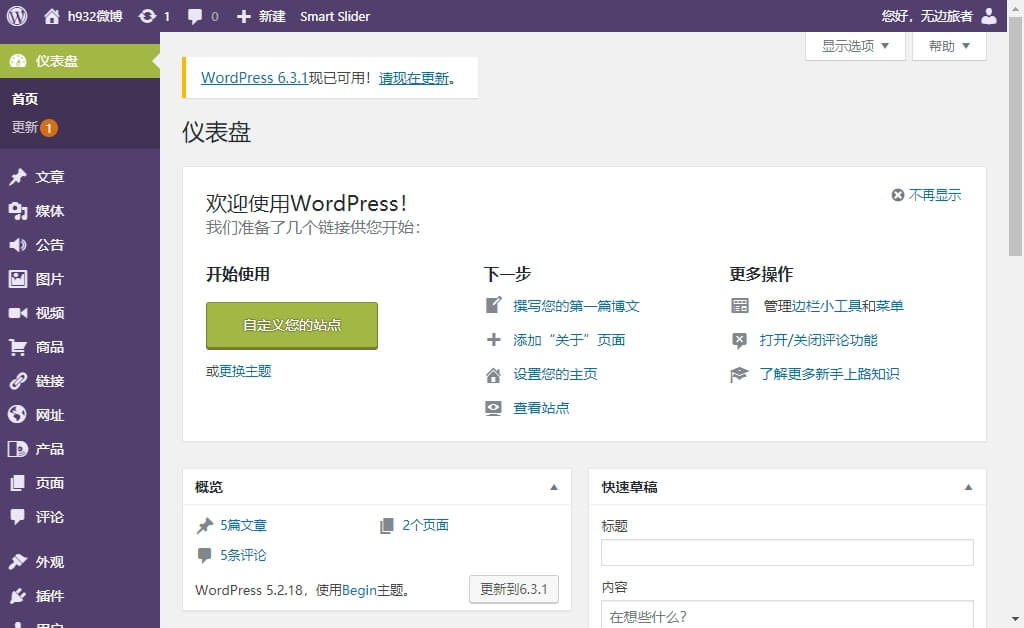Open the h932微博 site home icon
This screenshot has height=628, width=1024.
point(52,16)
